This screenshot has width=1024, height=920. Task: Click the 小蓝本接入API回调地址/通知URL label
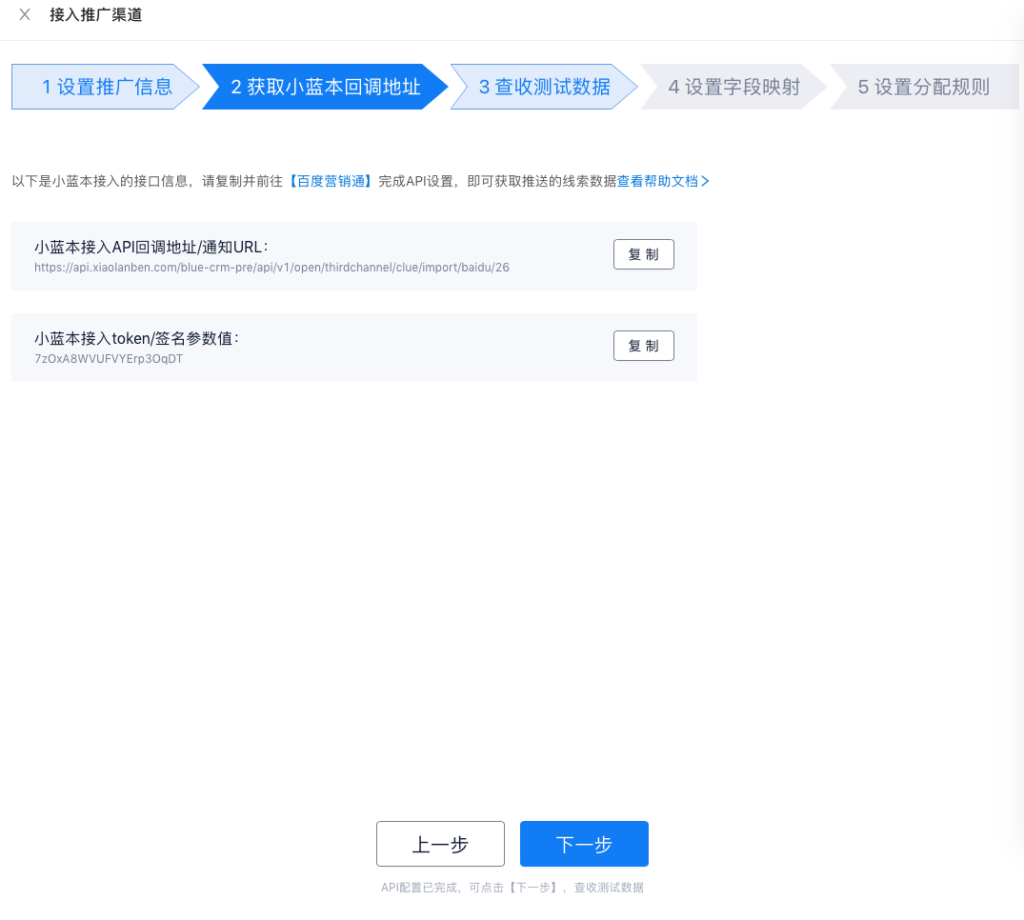click(151, 247)
